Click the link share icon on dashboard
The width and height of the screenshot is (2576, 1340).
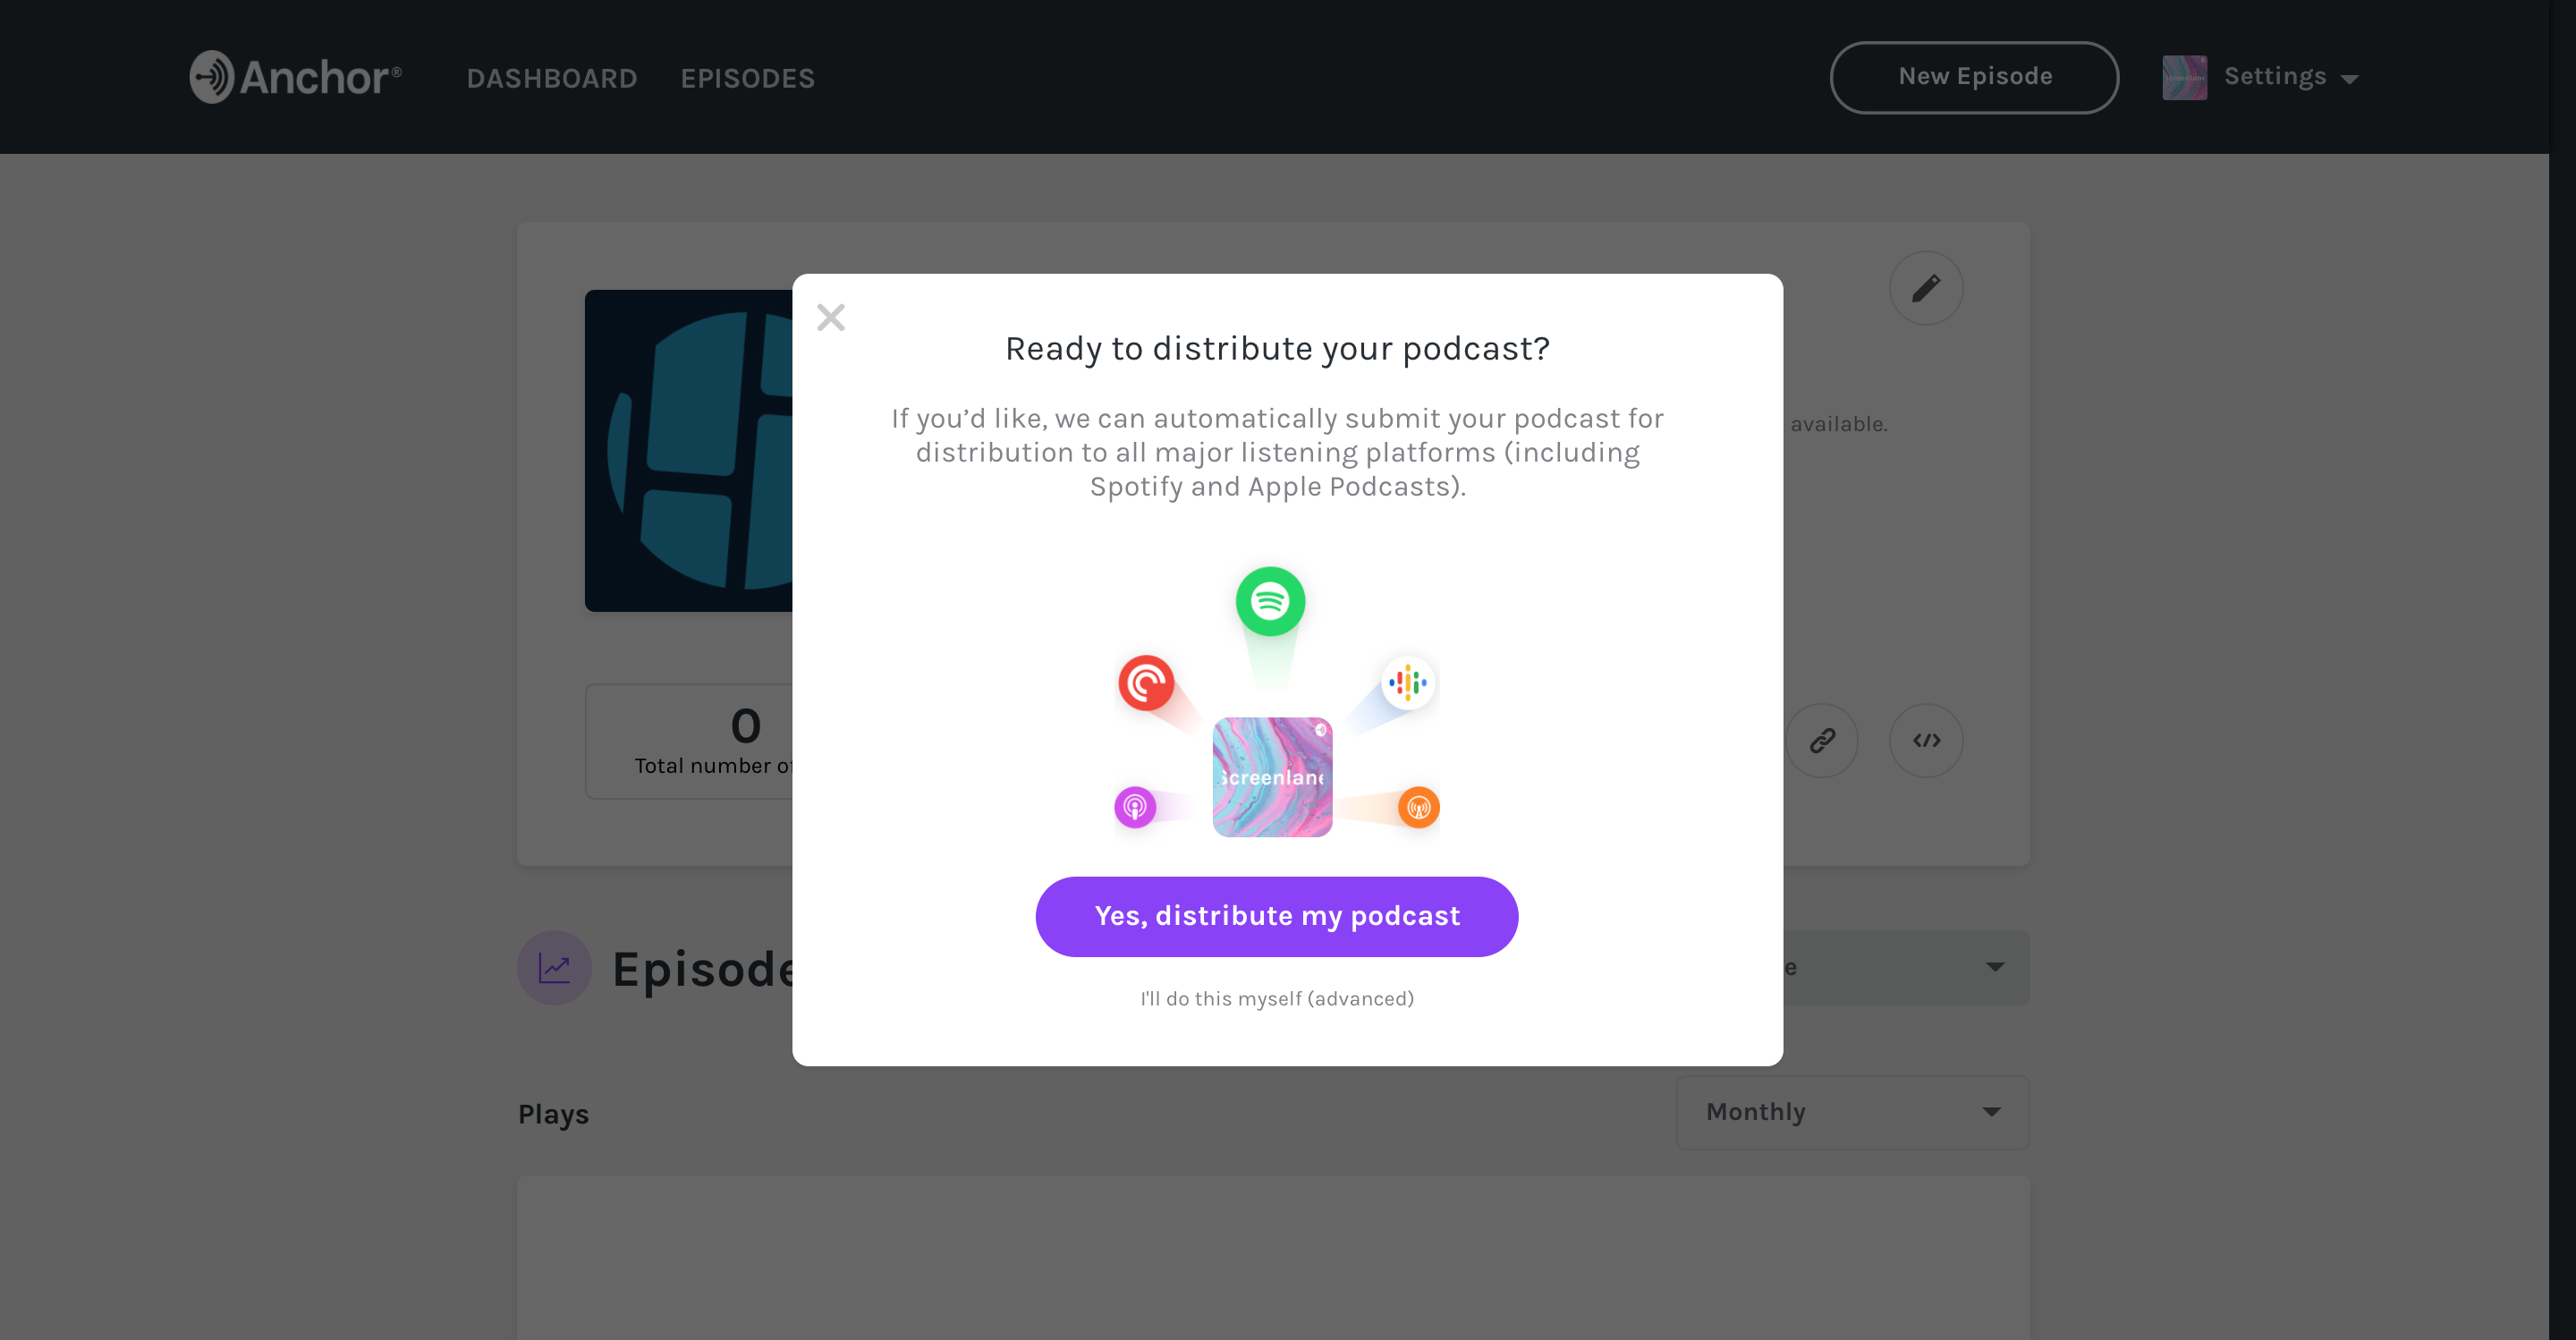pyautogui.click(x=1823, y=740)
